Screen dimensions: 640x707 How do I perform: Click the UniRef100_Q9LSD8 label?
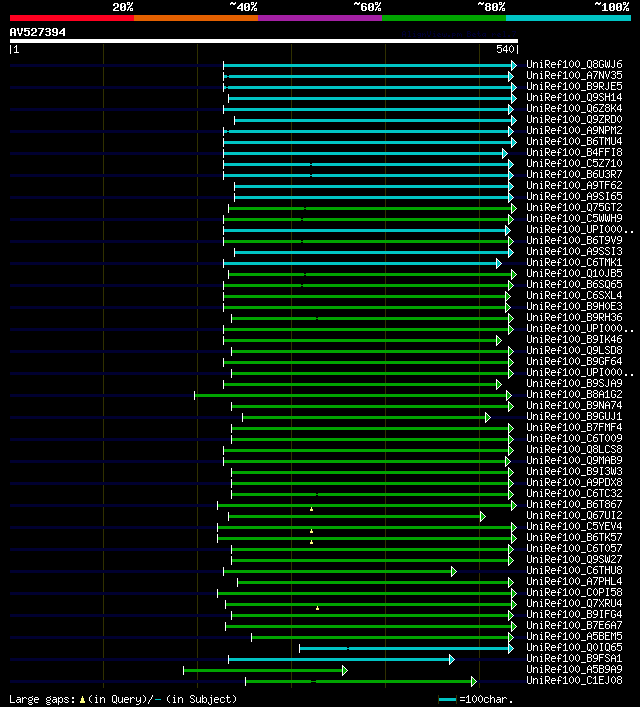574,350
